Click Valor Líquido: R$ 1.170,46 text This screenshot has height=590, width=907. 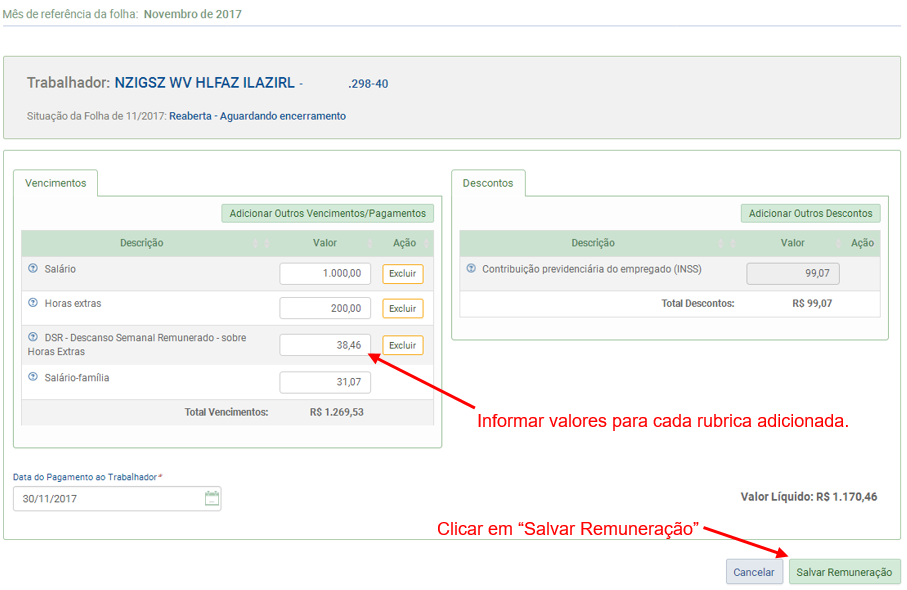point(809,496)
